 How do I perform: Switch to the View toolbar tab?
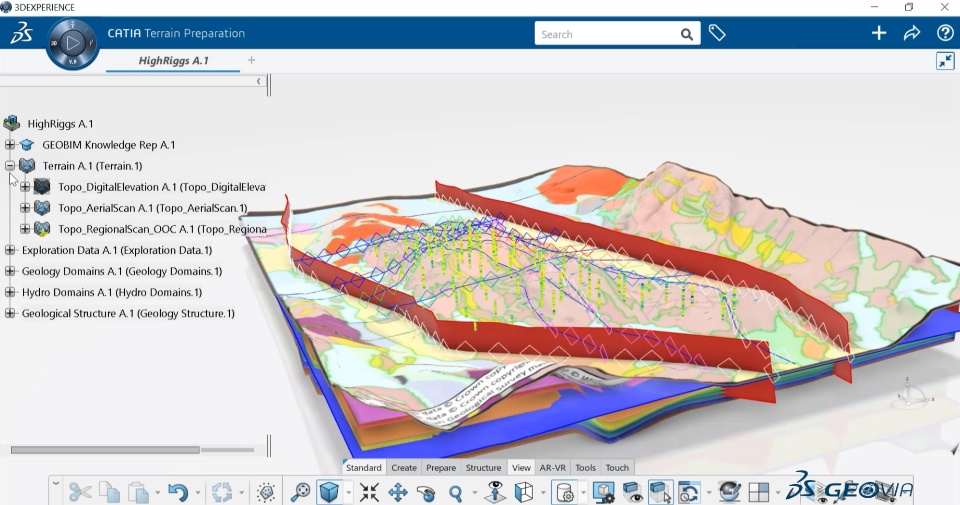point(521,468)
